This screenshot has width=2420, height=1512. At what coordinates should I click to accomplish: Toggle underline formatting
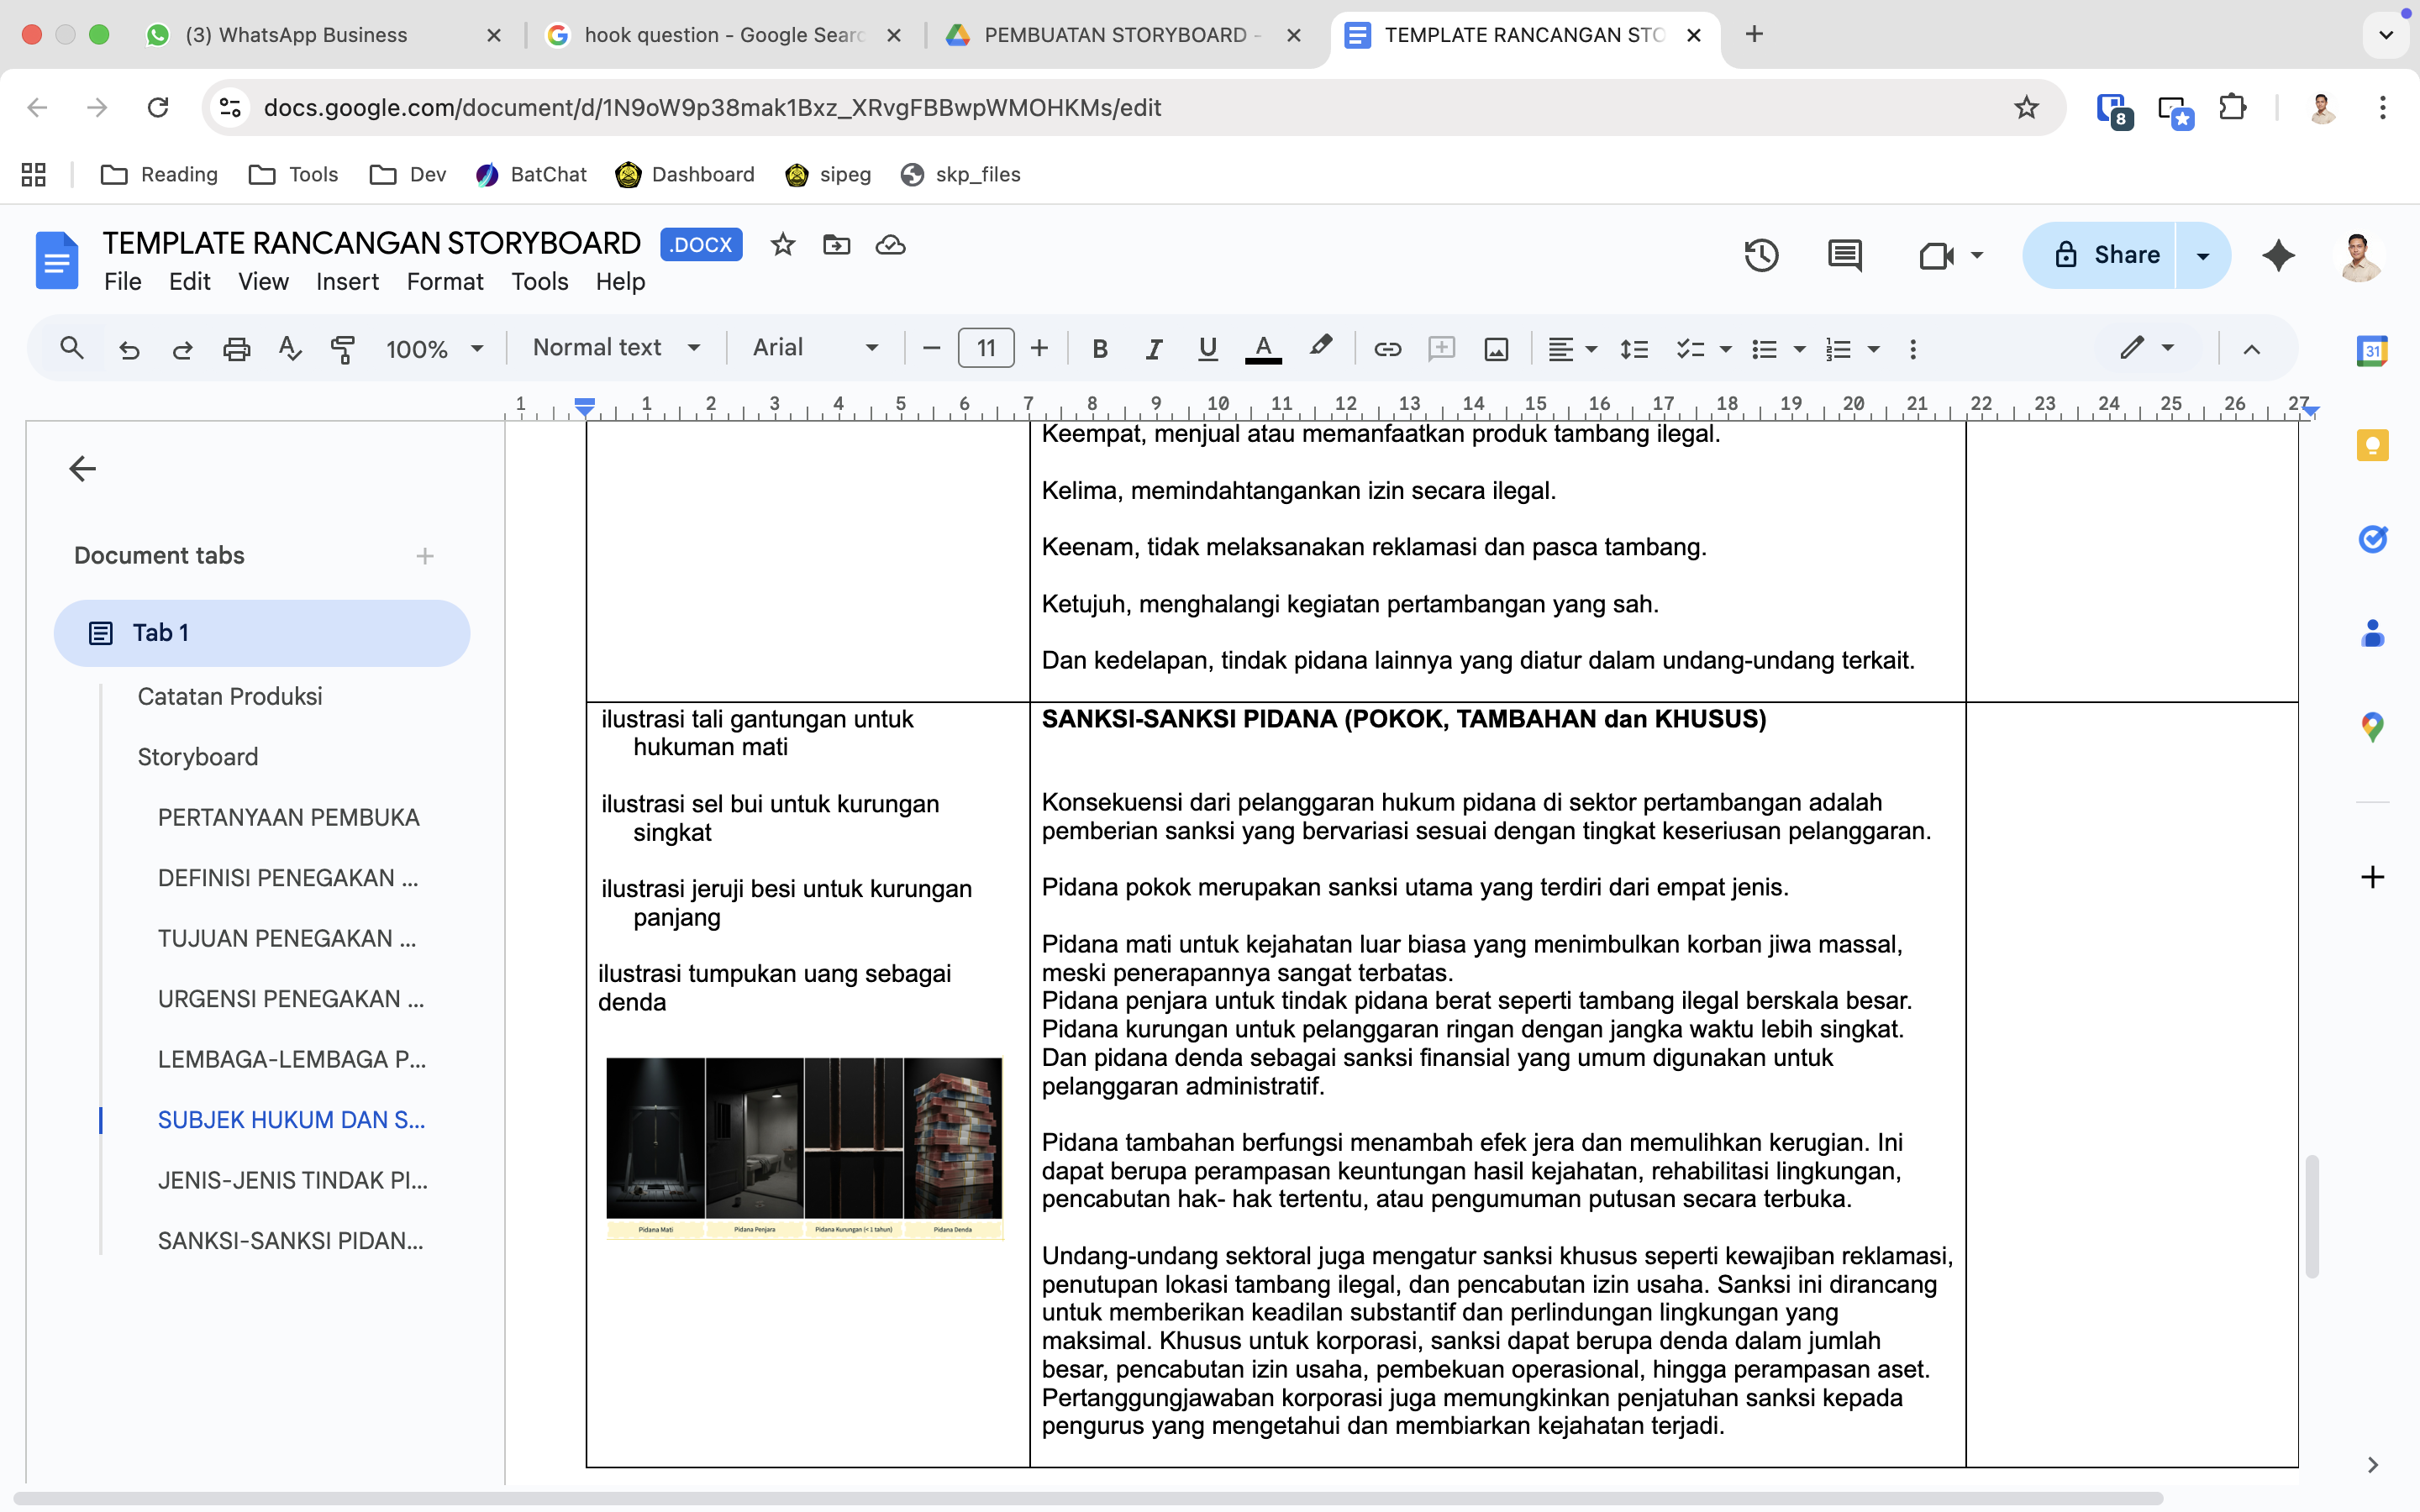(x=1207, y=349)
